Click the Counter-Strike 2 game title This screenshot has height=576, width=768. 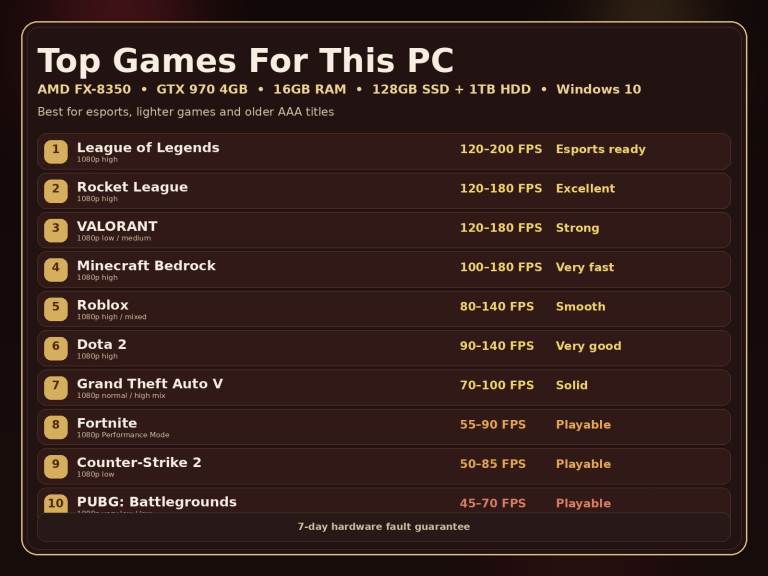(x=139, y=463)
